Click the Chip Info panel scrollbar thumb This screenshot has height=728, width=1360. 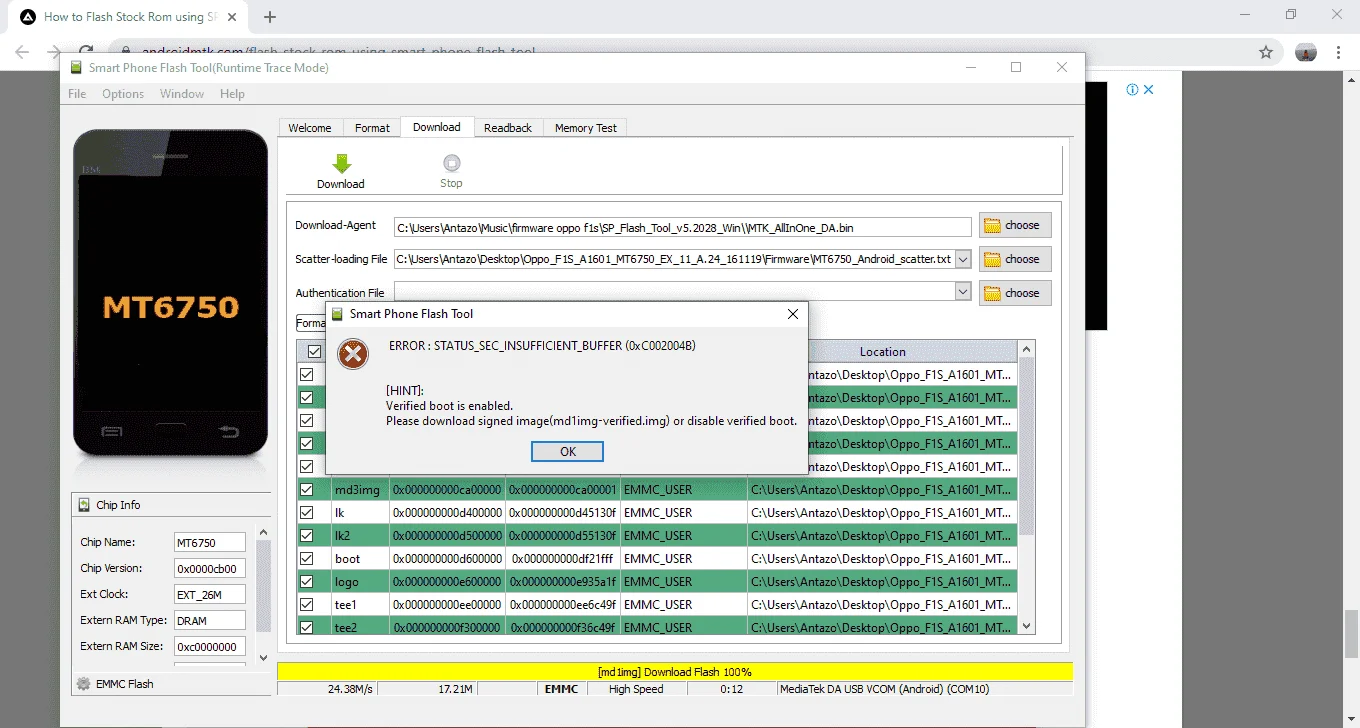pos(264,586)
